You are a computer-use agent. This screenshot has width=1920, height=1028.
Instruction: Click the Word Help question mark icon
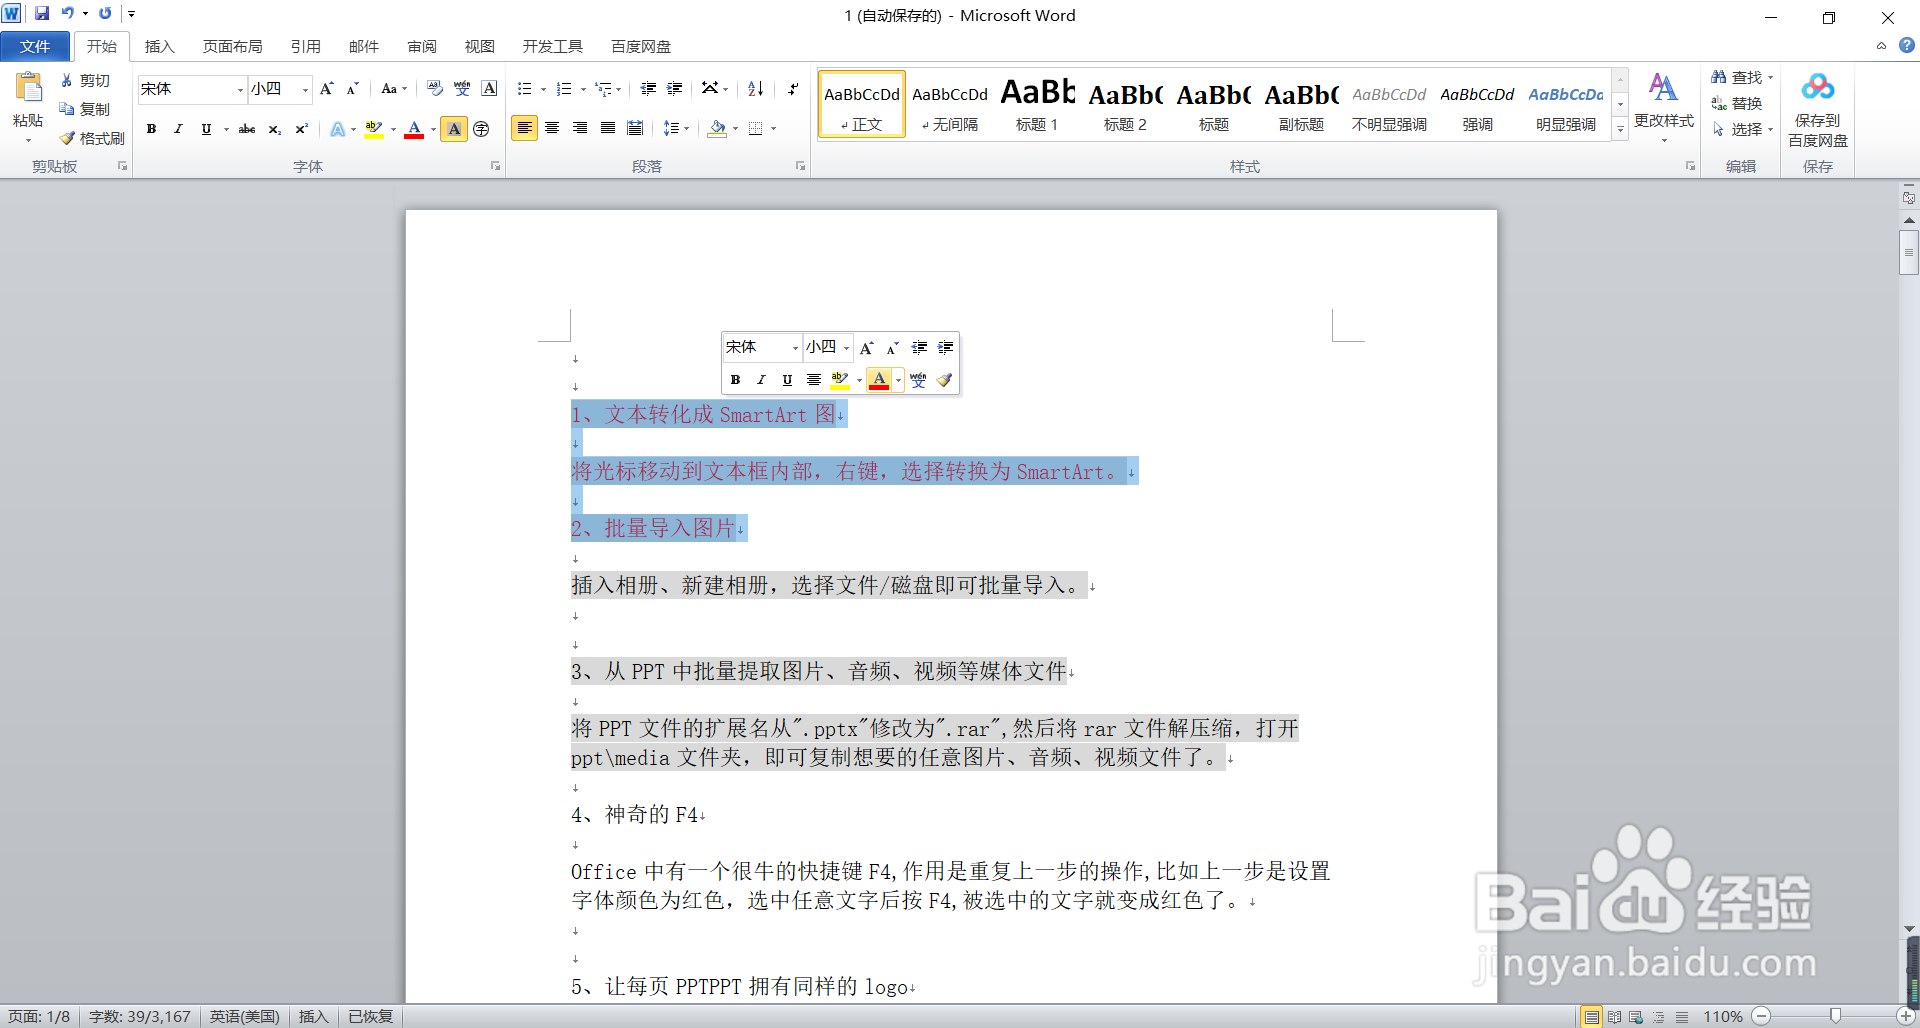point(1907,45)
